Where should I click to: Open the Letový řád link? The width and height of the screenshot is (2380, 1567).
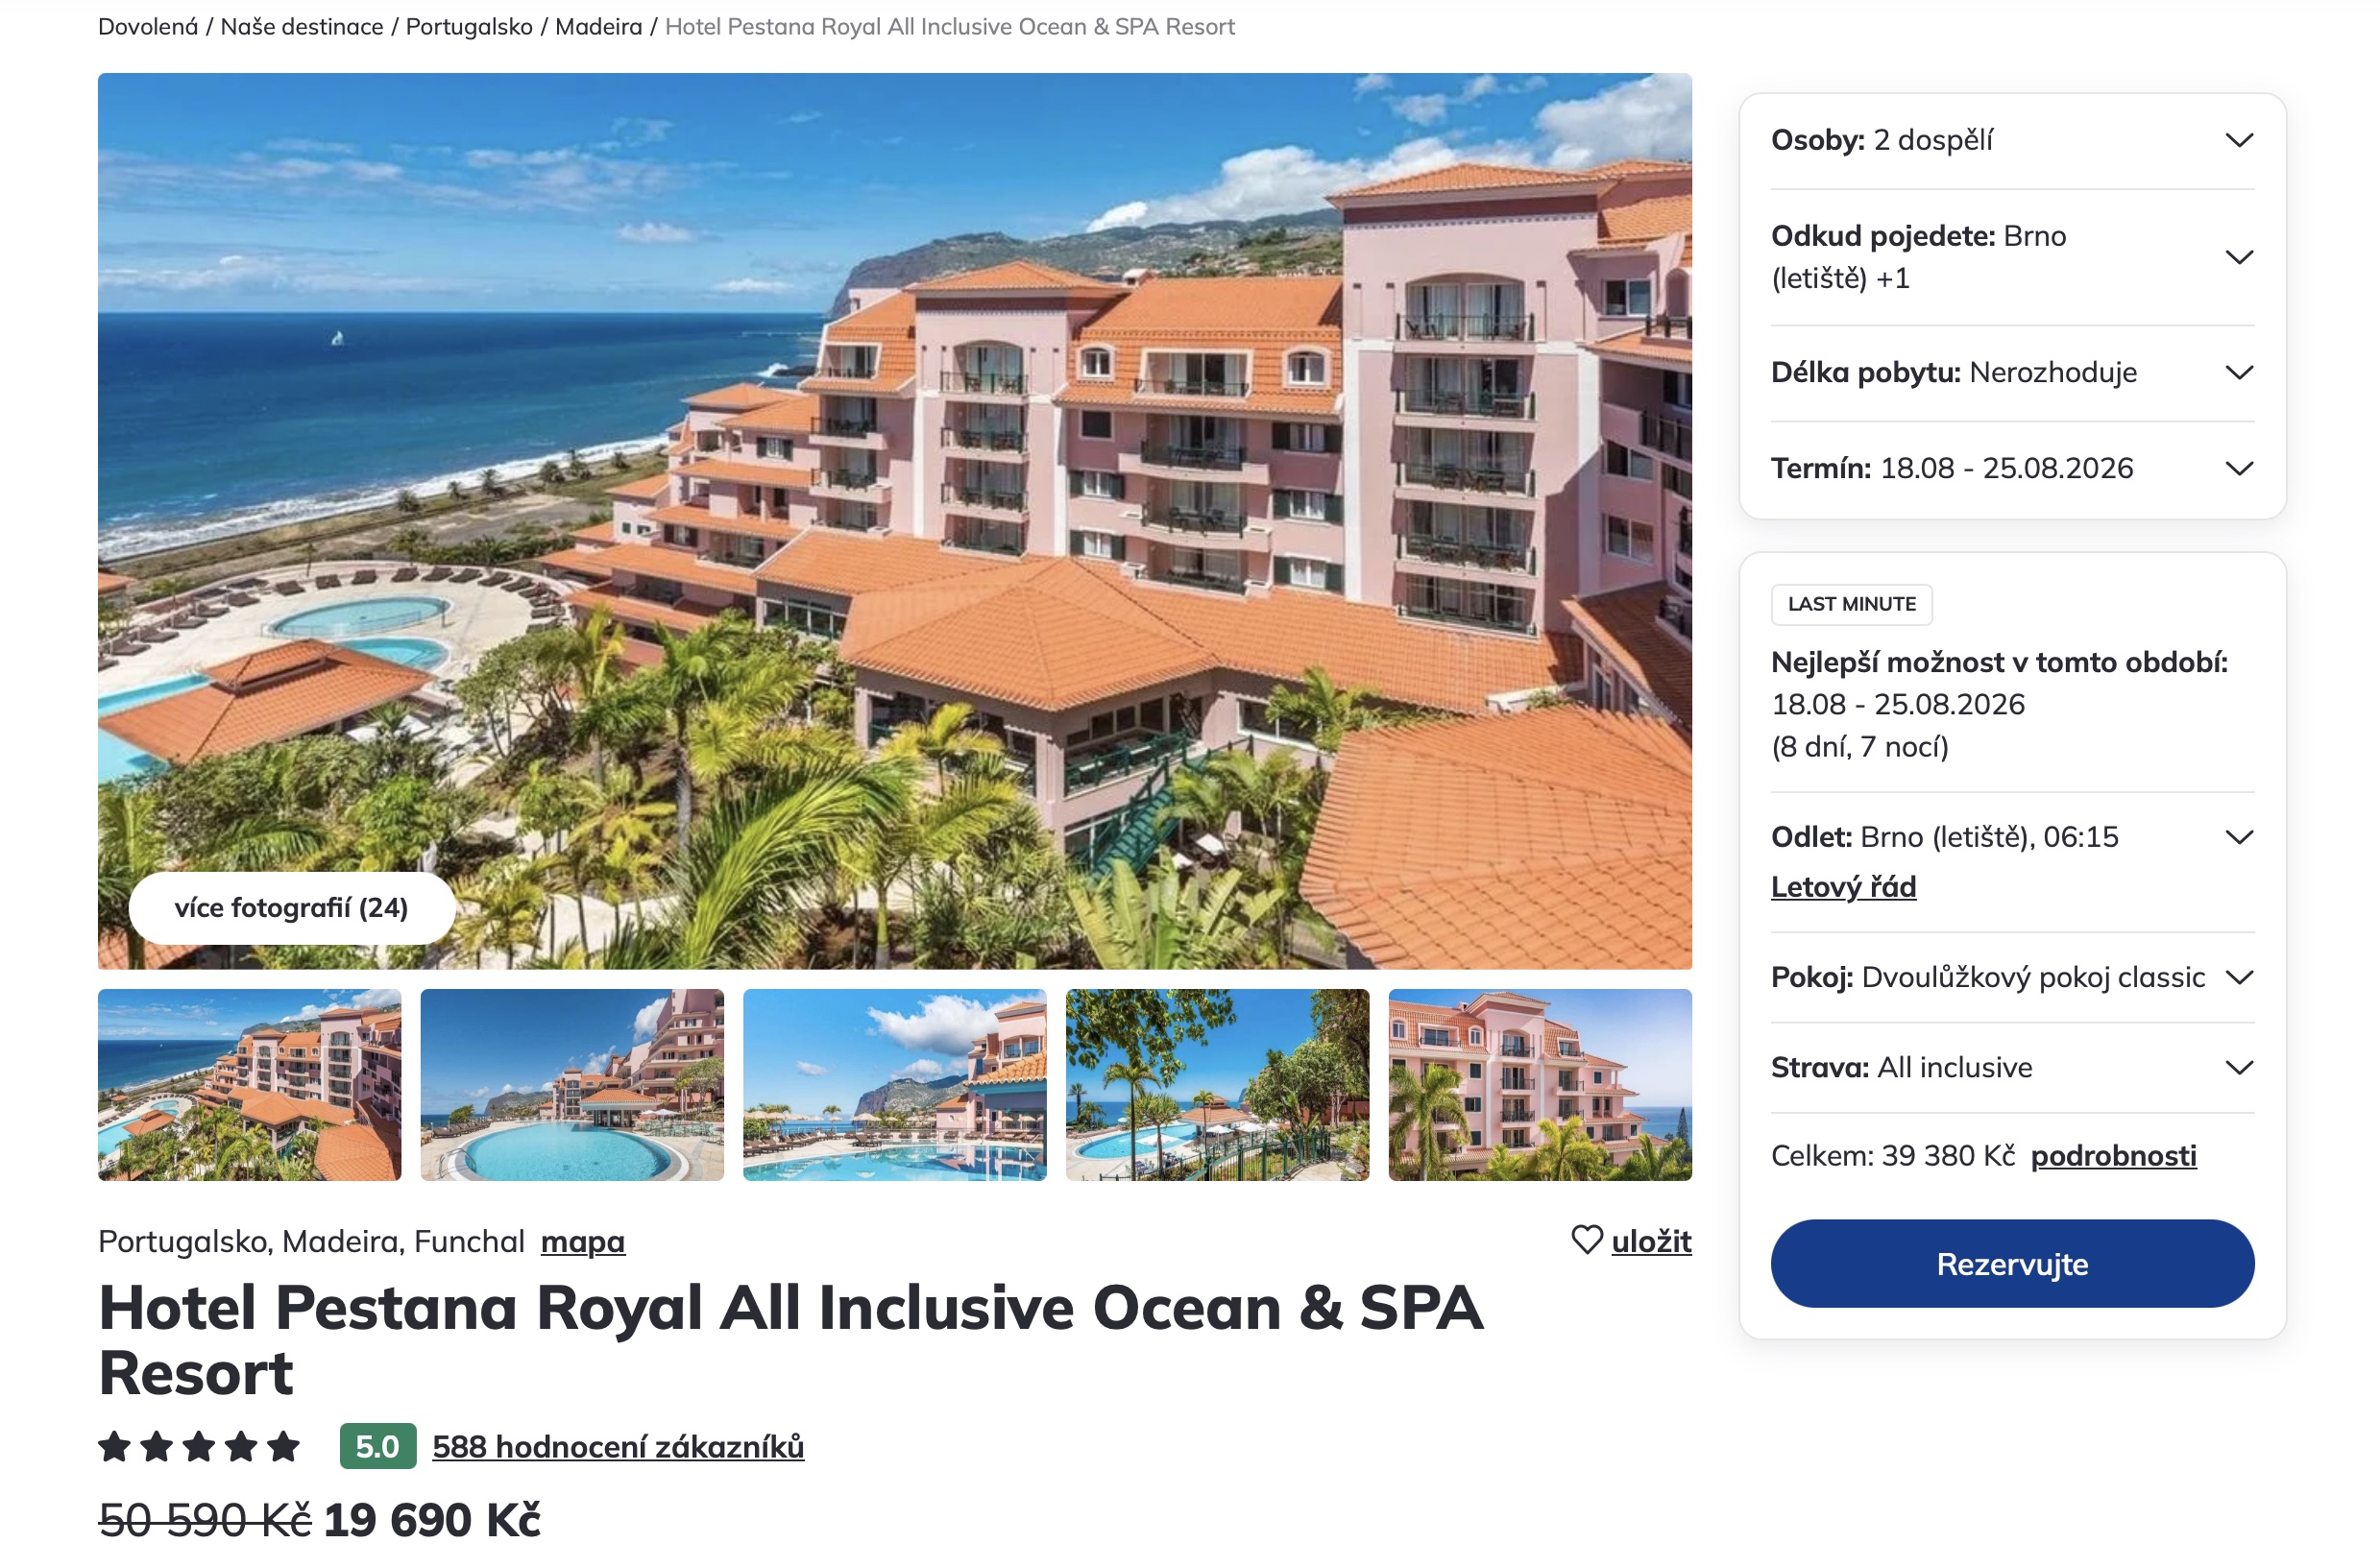point(1843,887)
